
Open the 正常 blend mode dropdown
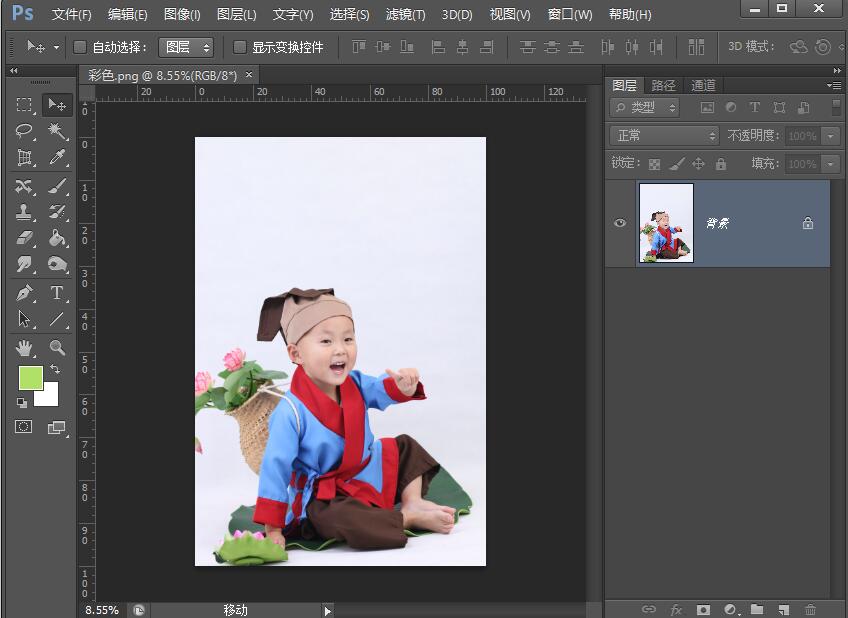tap(665, 135)
